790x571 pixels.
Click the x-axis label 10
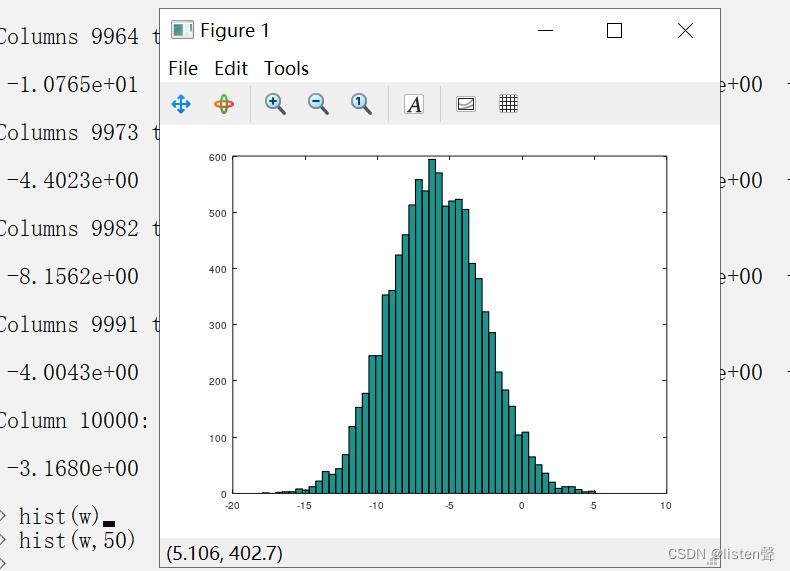[666, 505]
